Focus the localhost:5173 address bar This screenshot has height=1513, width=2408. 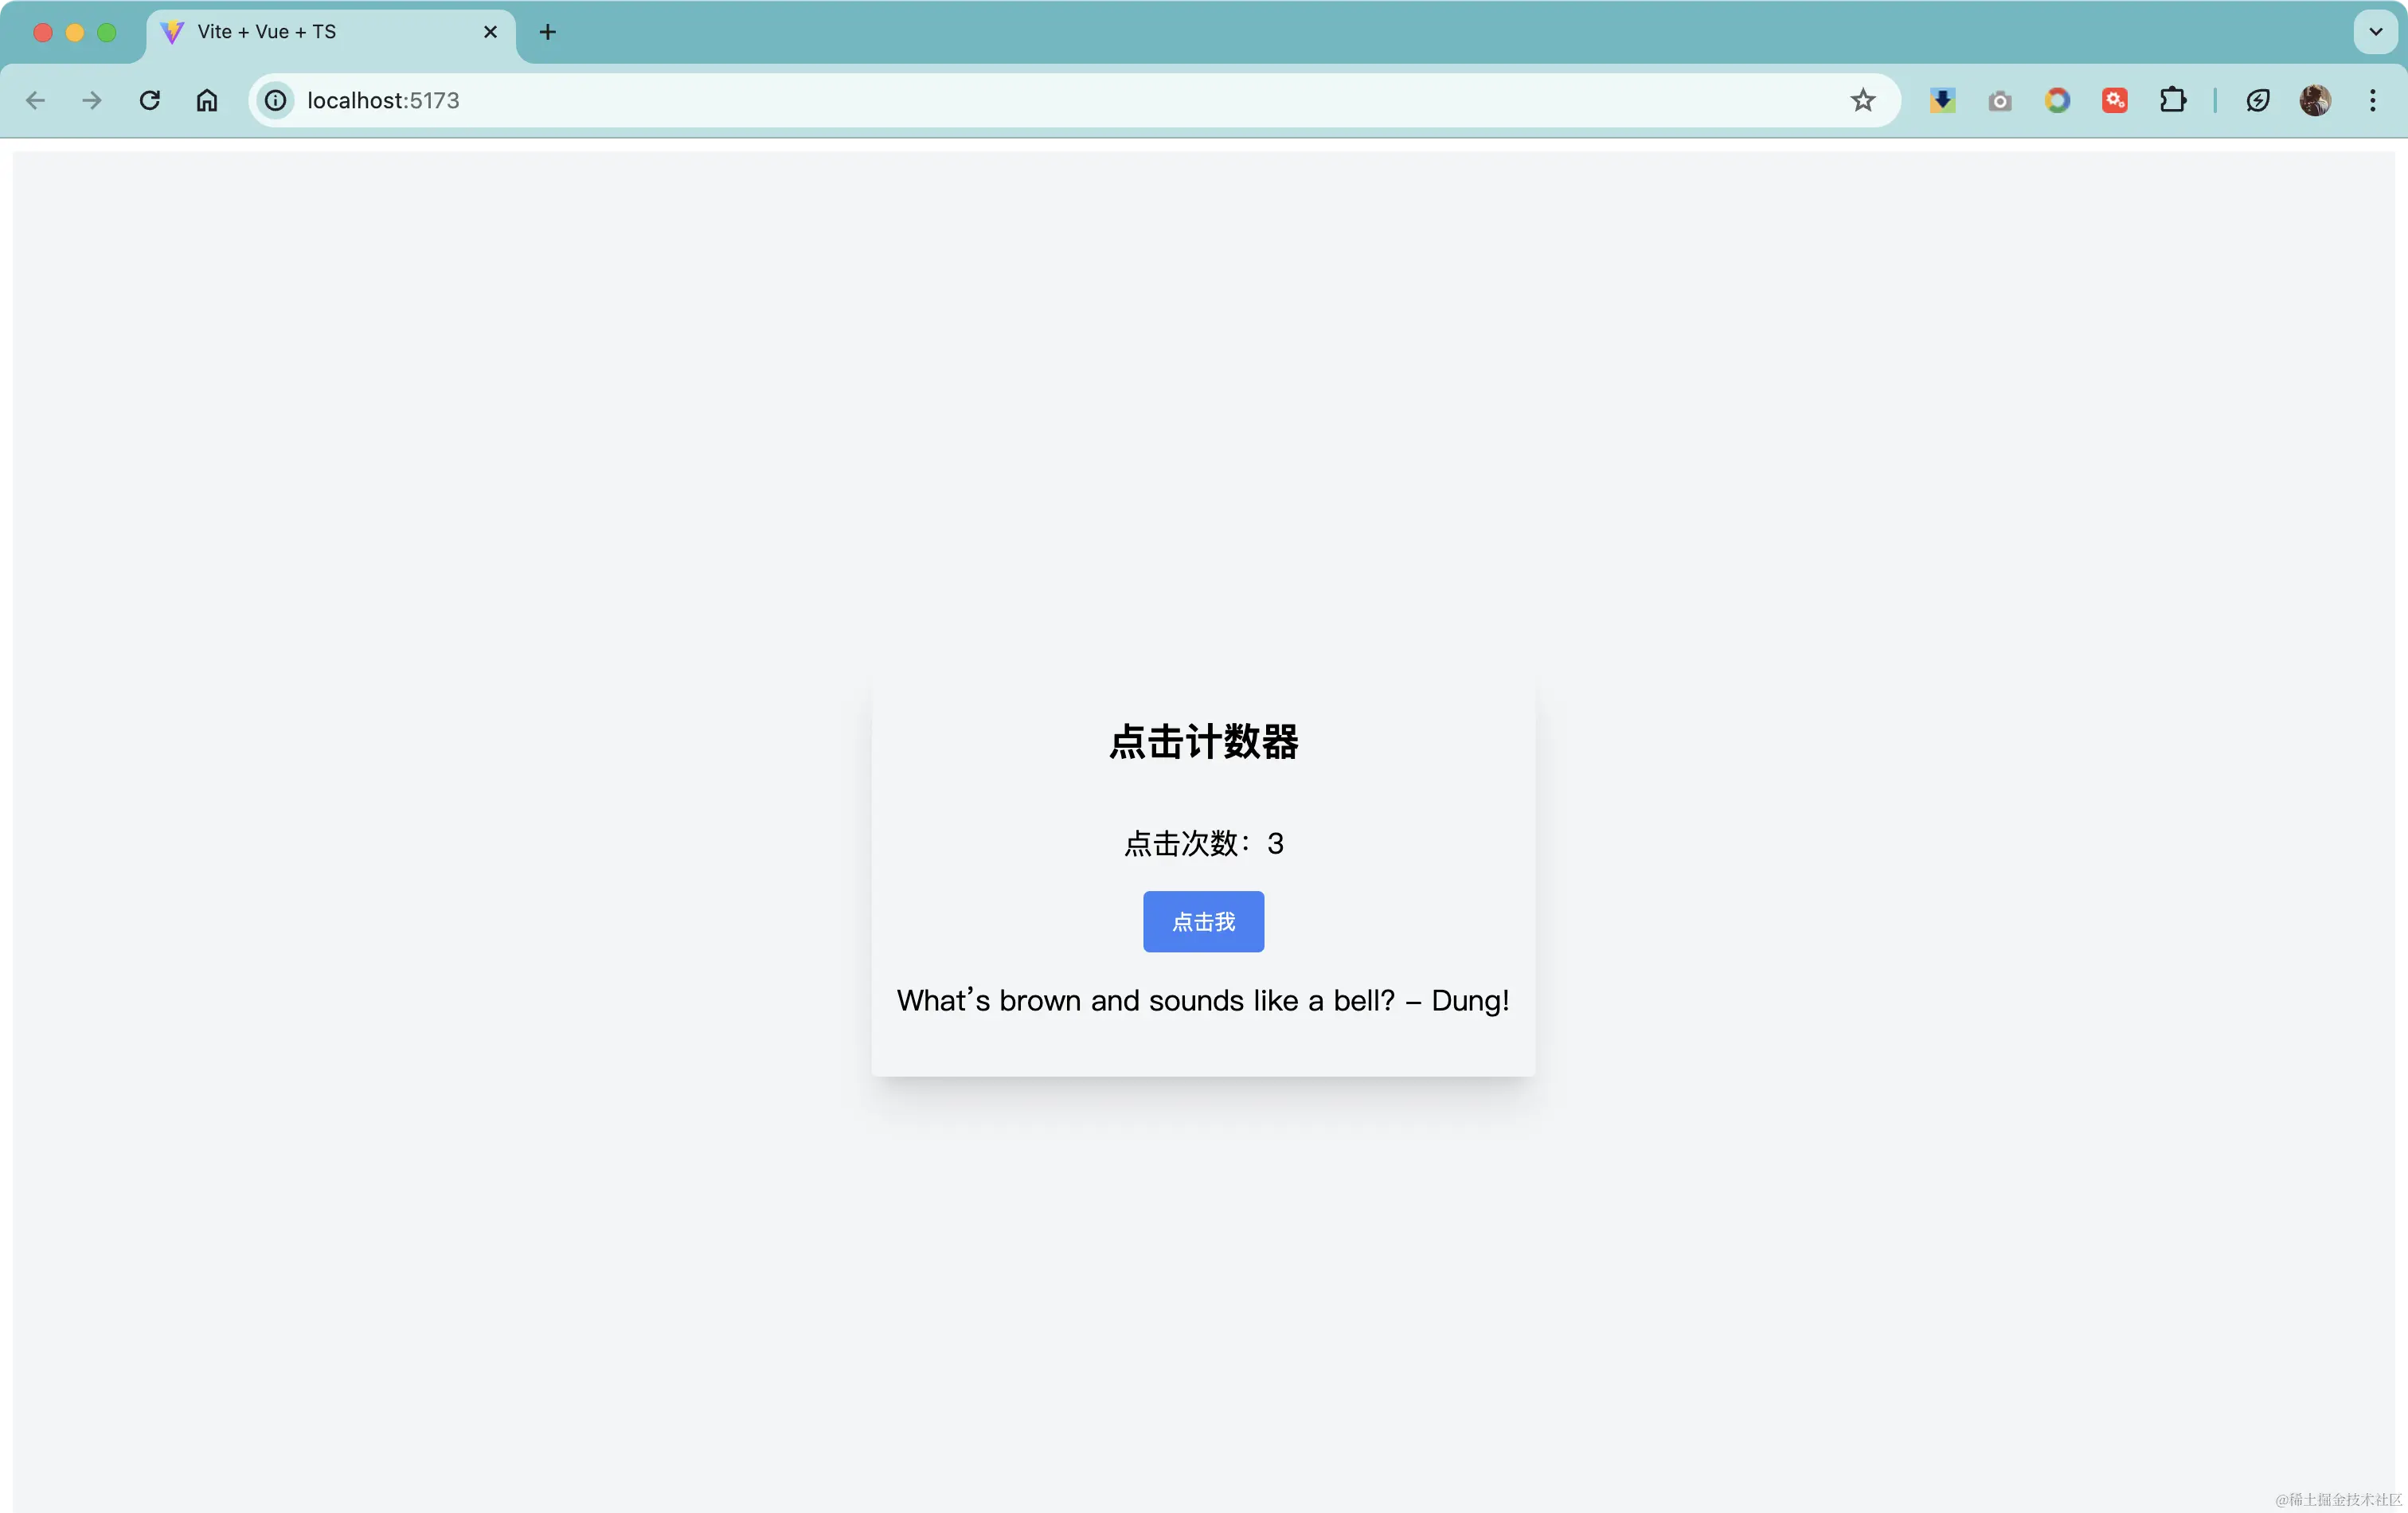[x=1000, y=100]
